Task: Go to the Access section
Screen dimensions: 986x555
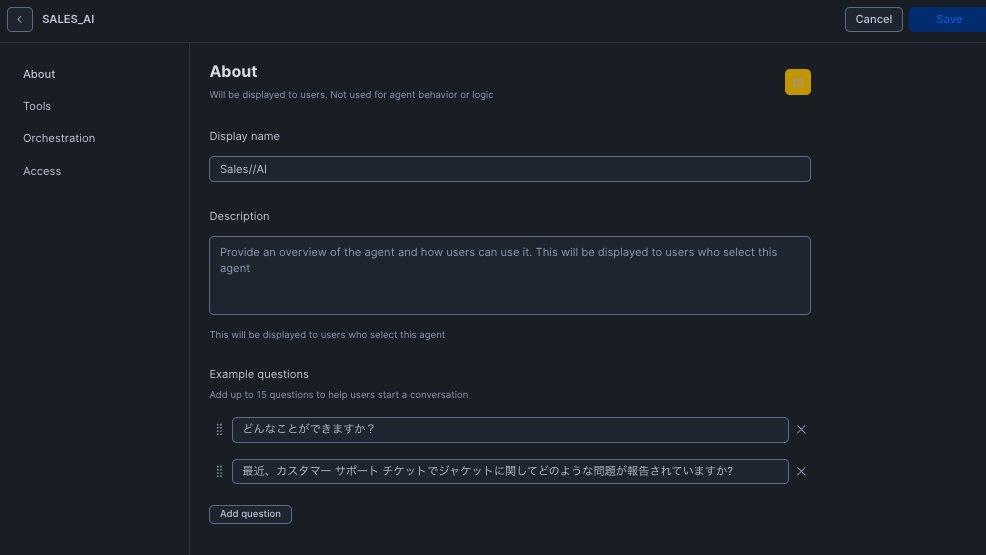Action: coord(42,171)
